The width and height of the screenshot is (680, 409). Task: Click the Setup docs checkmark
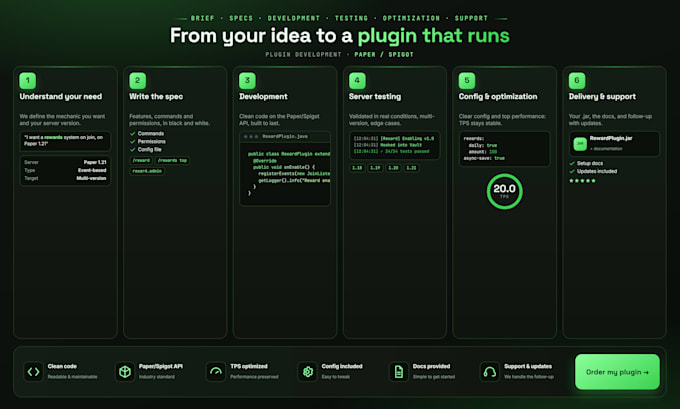coord(572,164)
